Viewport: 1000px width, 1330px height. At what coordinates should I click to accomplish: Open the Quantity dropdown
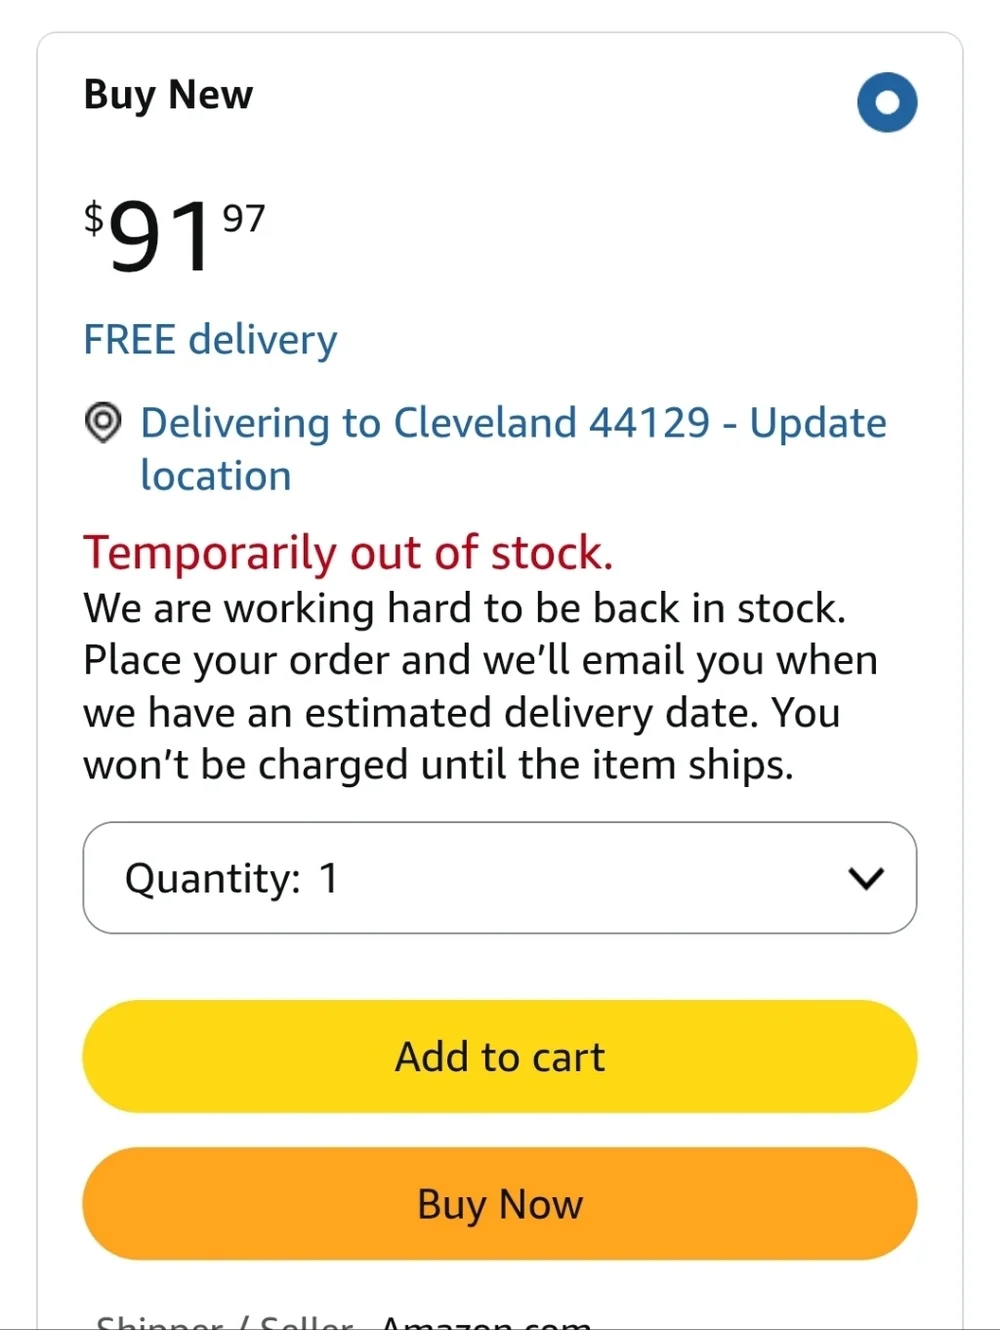tap(500, 878)
